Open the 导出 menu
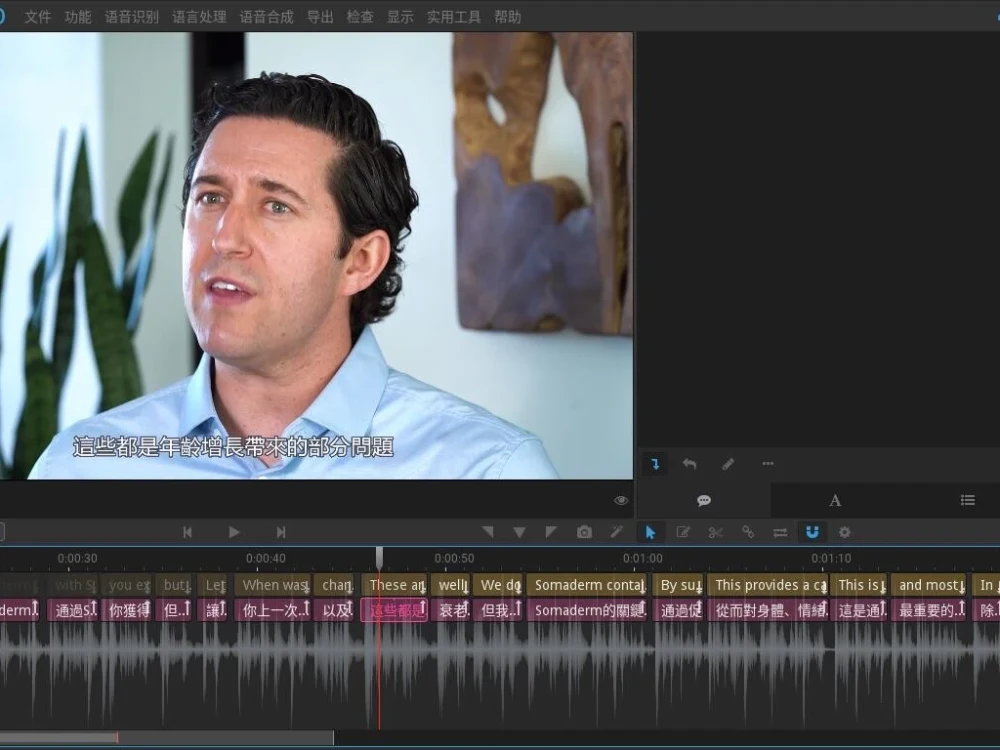 [320, 17]
